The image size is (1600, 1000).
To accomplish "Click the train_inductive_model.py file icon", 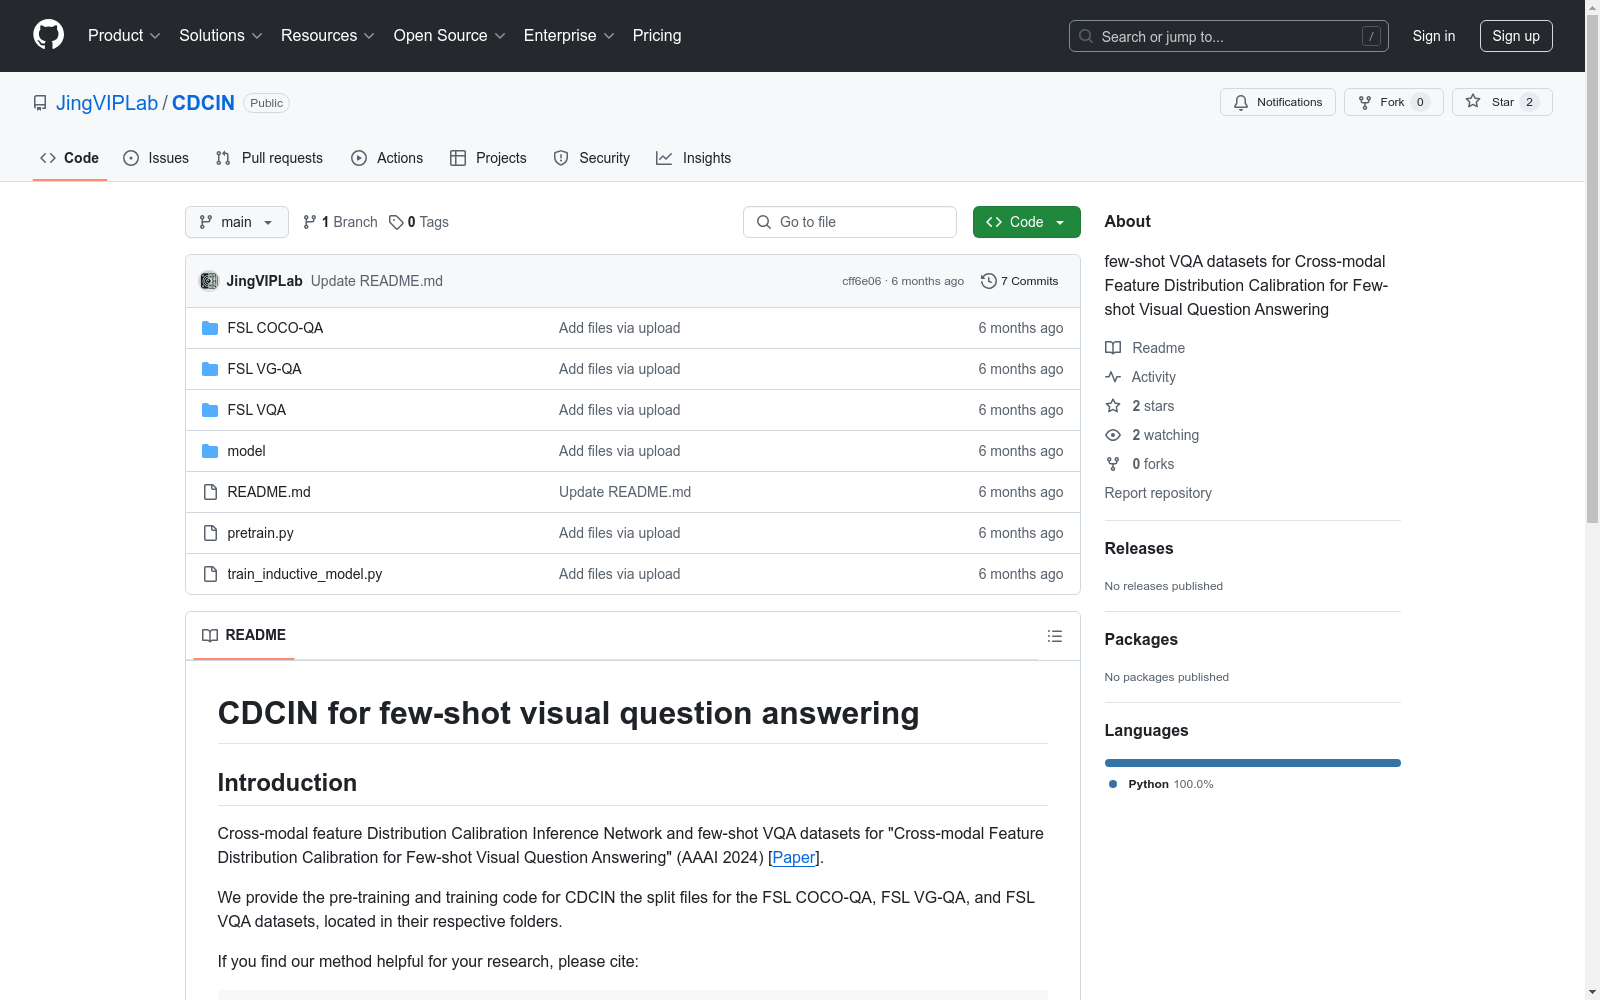I will [x=210, y=574].
